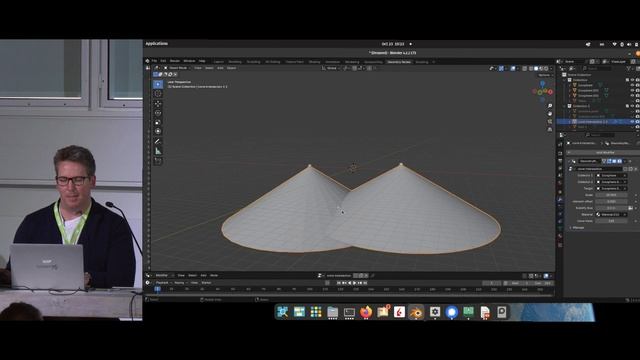Collapse the Collection 2 tree in the outliner

click(565, 106)
